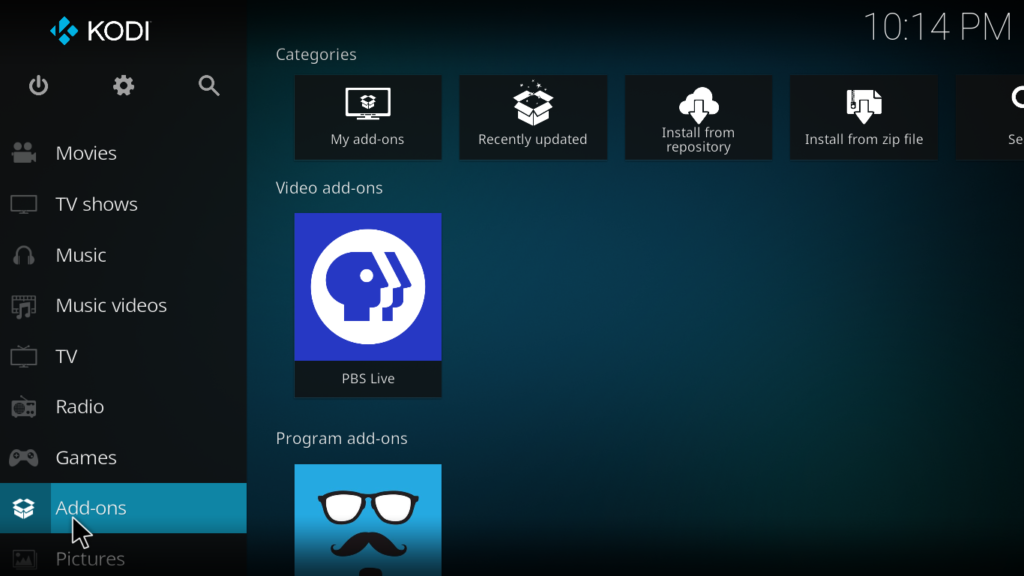Click the search magnifier icon
Viewport: 1024px width, 576px height.
[209, 86]
